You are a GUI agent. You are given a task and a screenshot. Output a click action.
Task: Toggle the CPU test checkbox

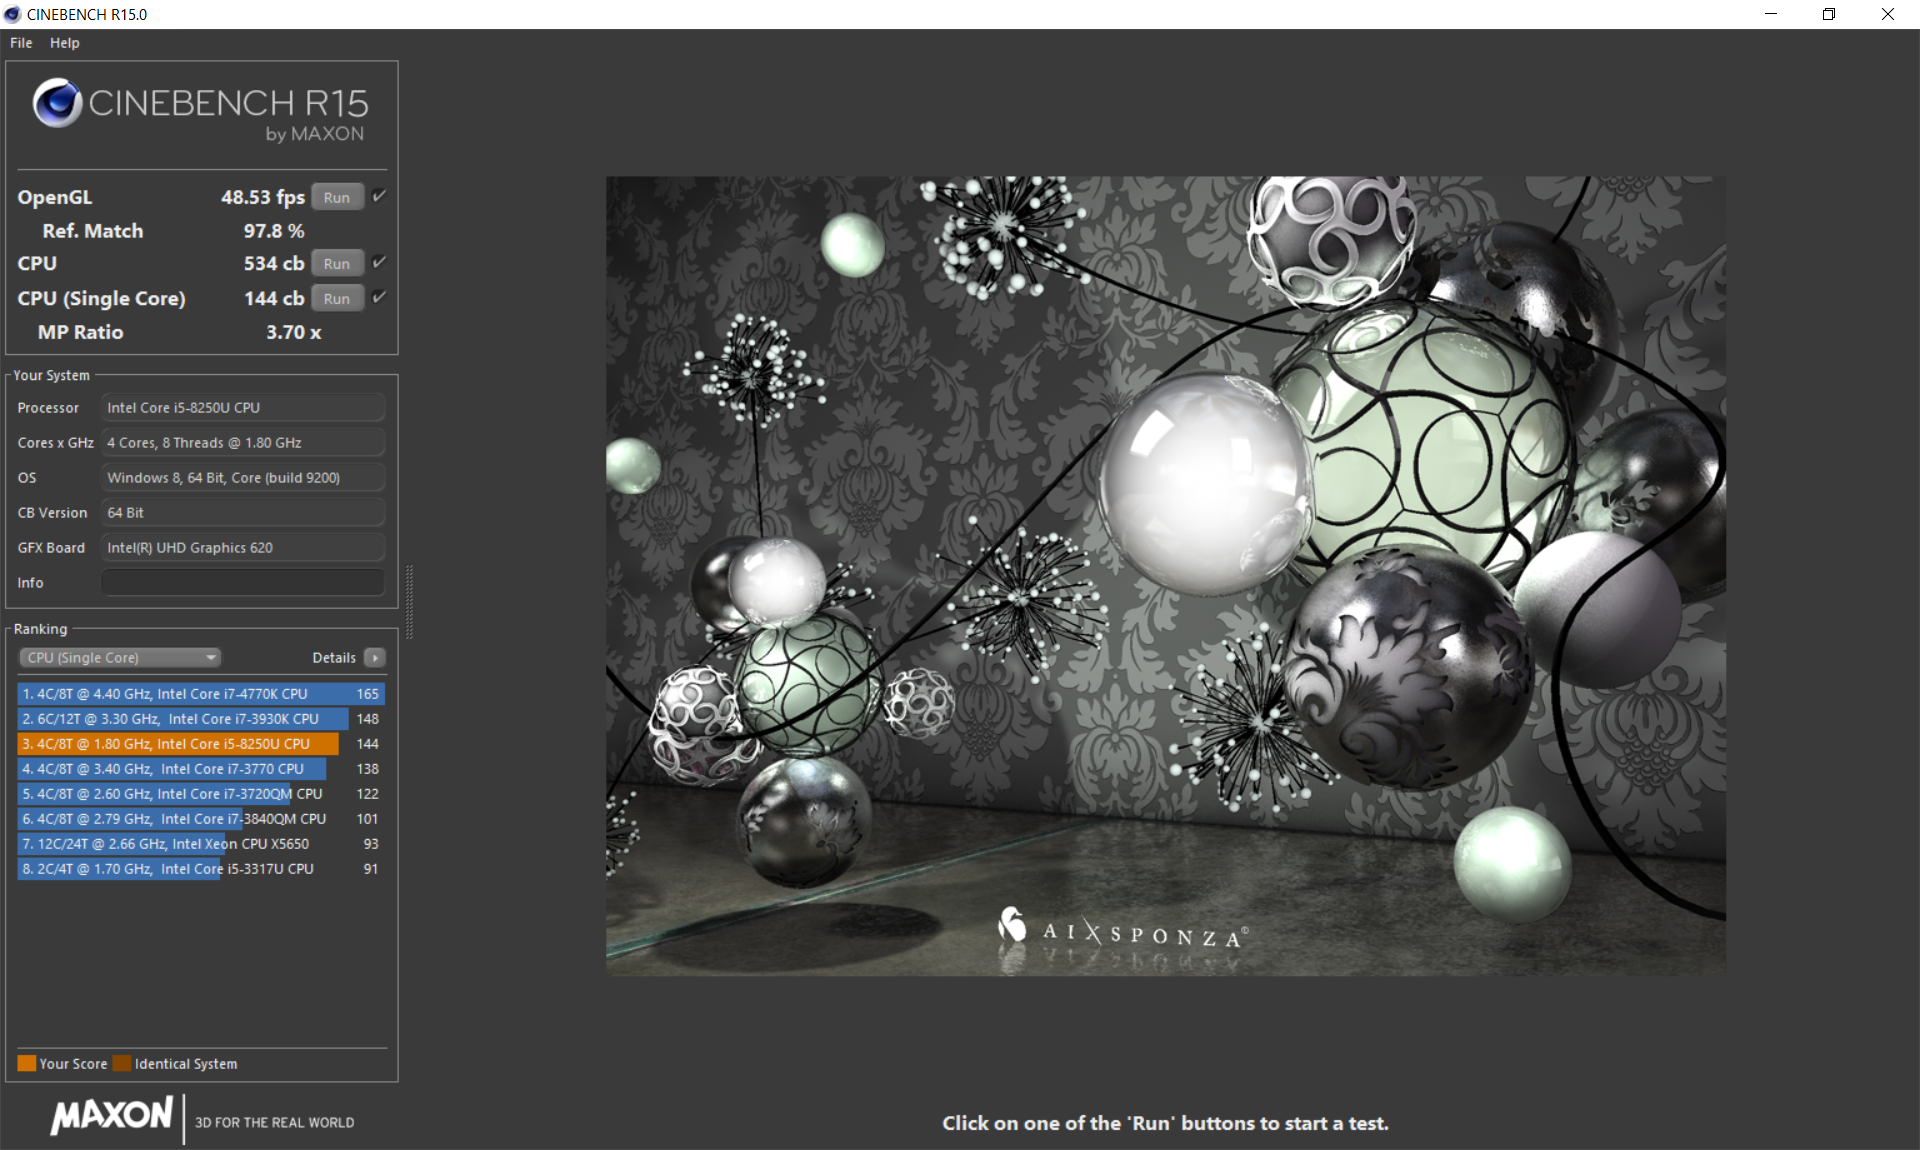pos(379,263)
